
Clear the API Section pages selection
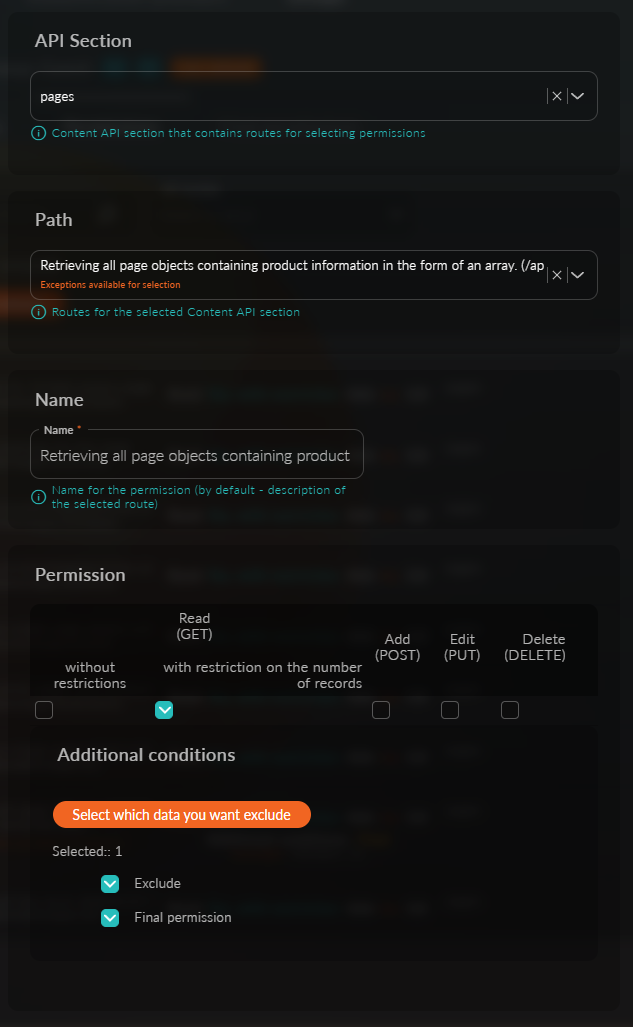click(557, 96)
